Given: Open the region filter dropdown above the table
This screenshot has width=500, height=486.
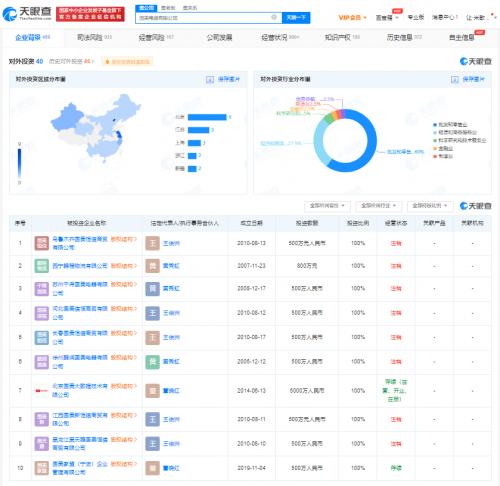Looking at the screenshot, I should tap(327, 206).
